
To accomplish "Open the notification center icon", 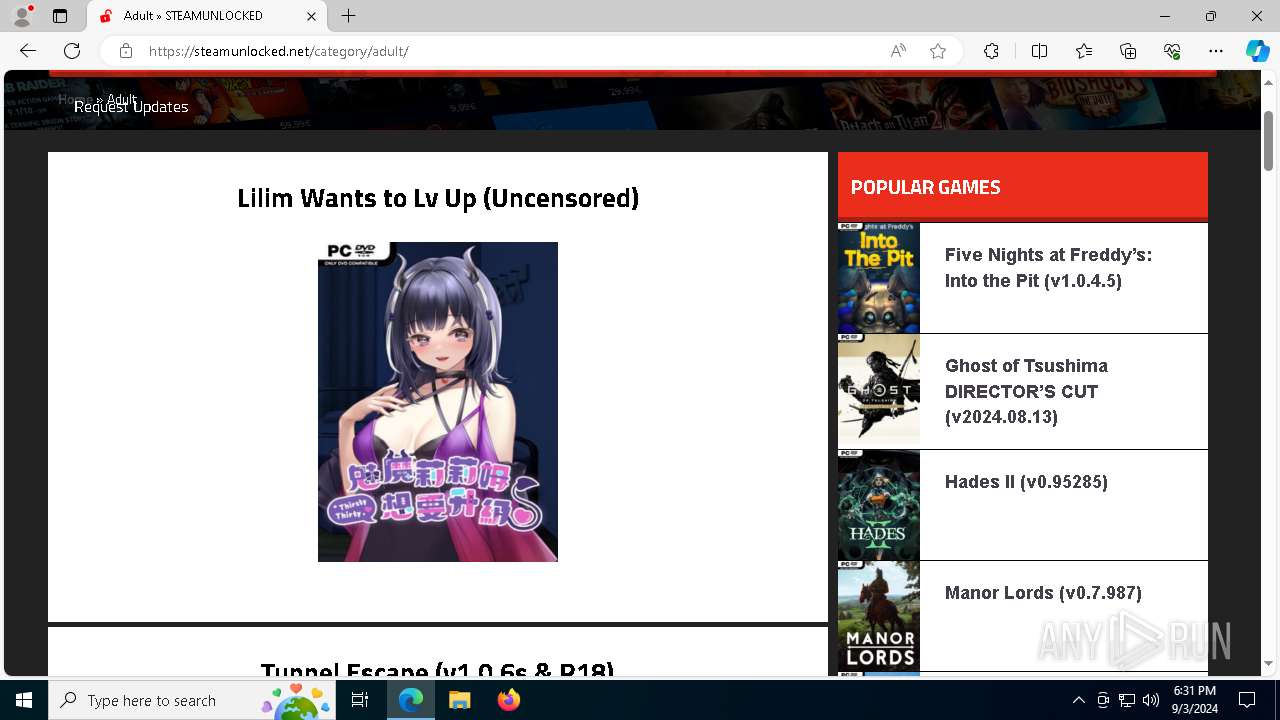I will [1247, 700].
